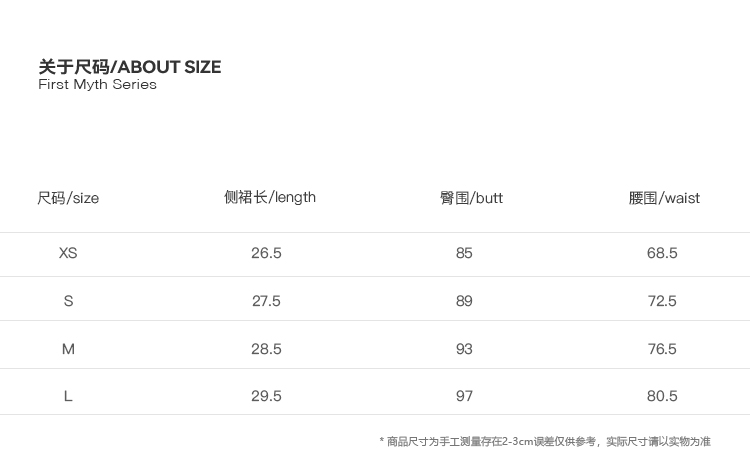Image resolution: width=750 pixels, height=465 pixels.
Task: Click the 臀围/butt column header
Action: click(471, 198)
